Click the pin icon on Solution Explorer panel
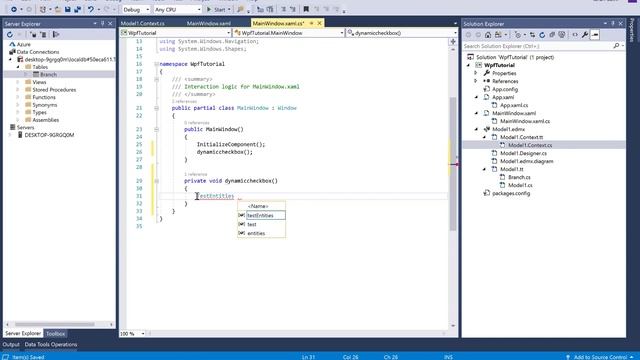The height and width of the screenshot is (360, 640). (613, 24)
